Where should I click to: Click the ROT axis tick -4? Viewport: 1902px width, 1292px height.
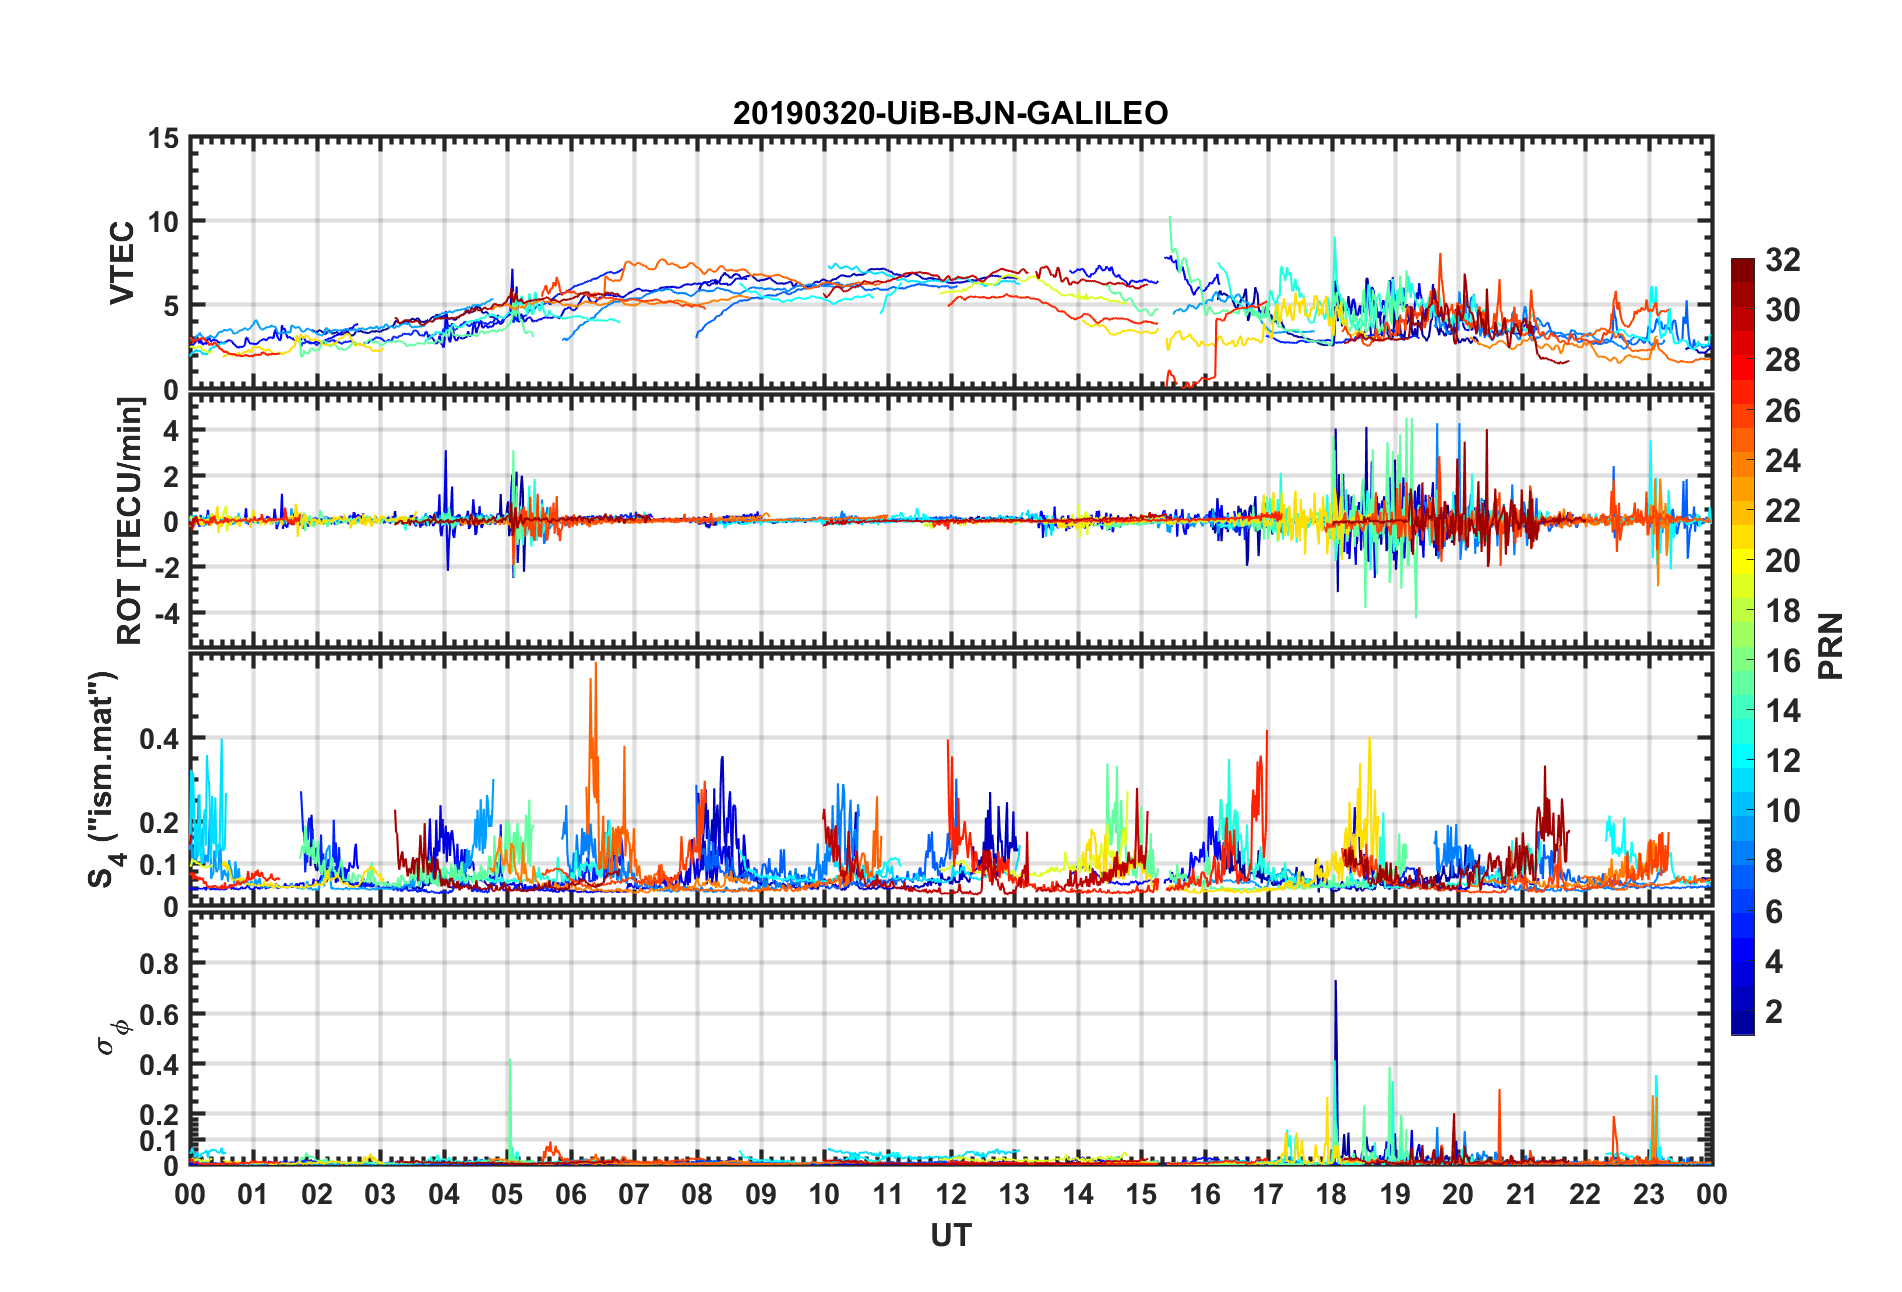coord(167,612)
